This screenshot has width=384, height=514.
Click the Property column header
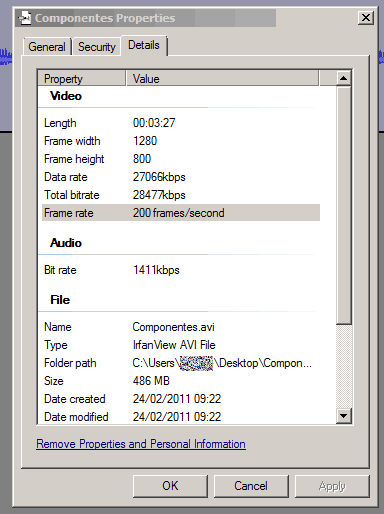[82, 79]
